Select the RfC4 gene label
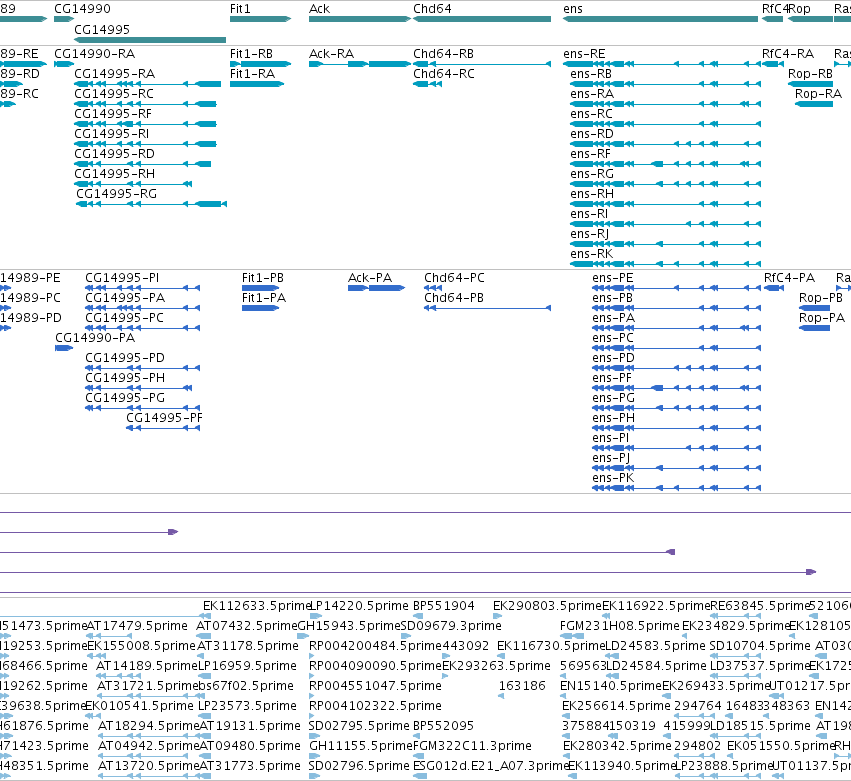This screenshot has height=781, width=851. 774,9
